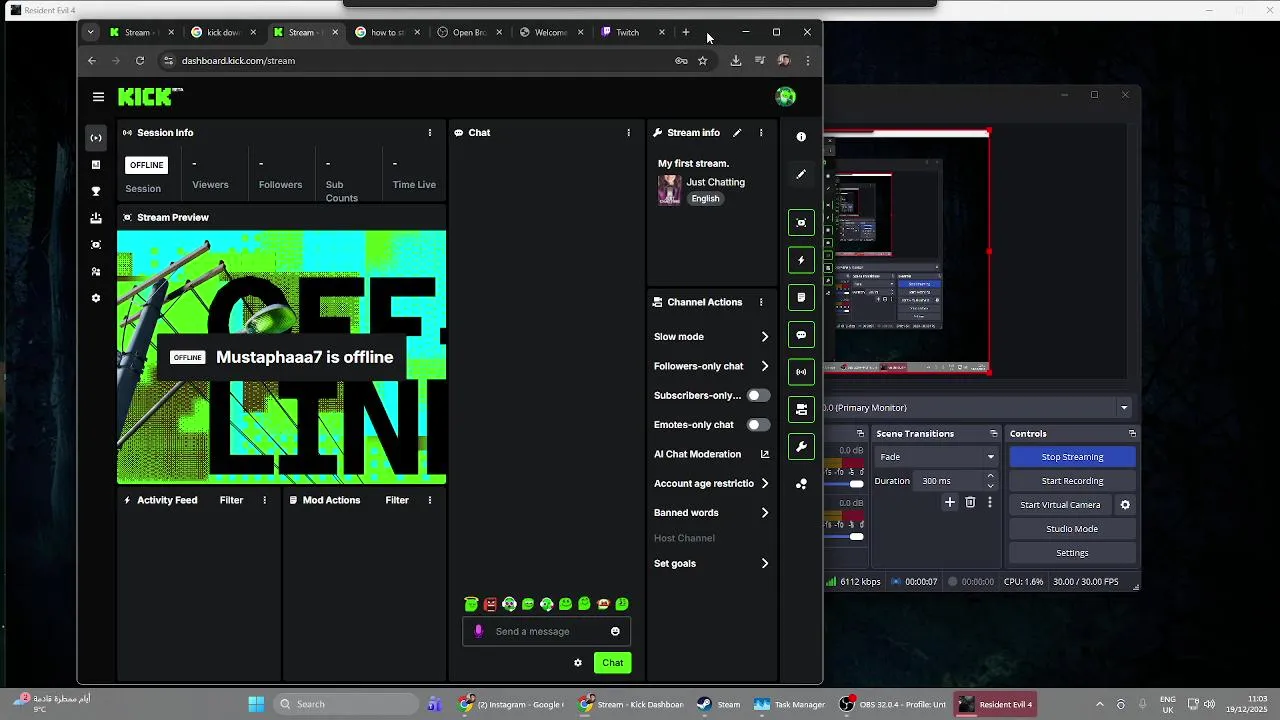Image resolution: width=1280 pixels, height=720 pixels.
Task: Open Session Info three-dot menu
Action: tap(430, 132)
